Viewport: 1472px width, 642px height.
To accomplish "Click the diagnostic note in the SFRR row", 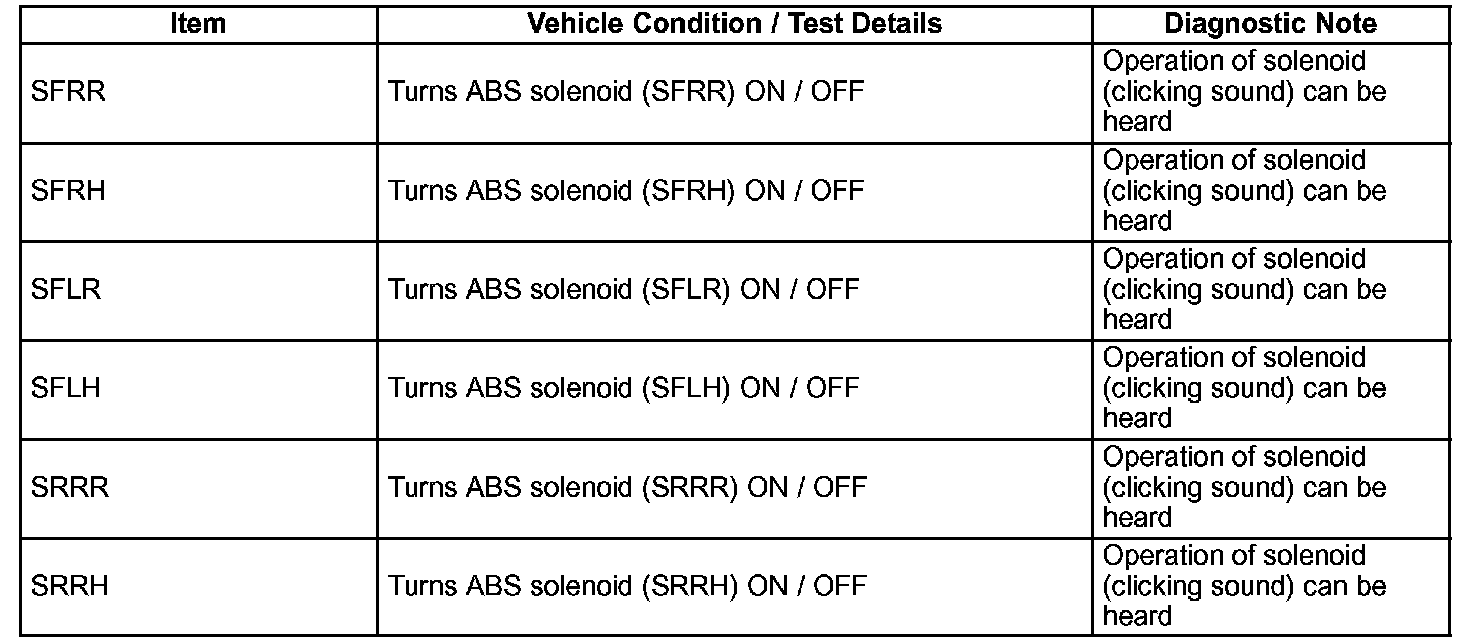I will [x=1244, y=92].
